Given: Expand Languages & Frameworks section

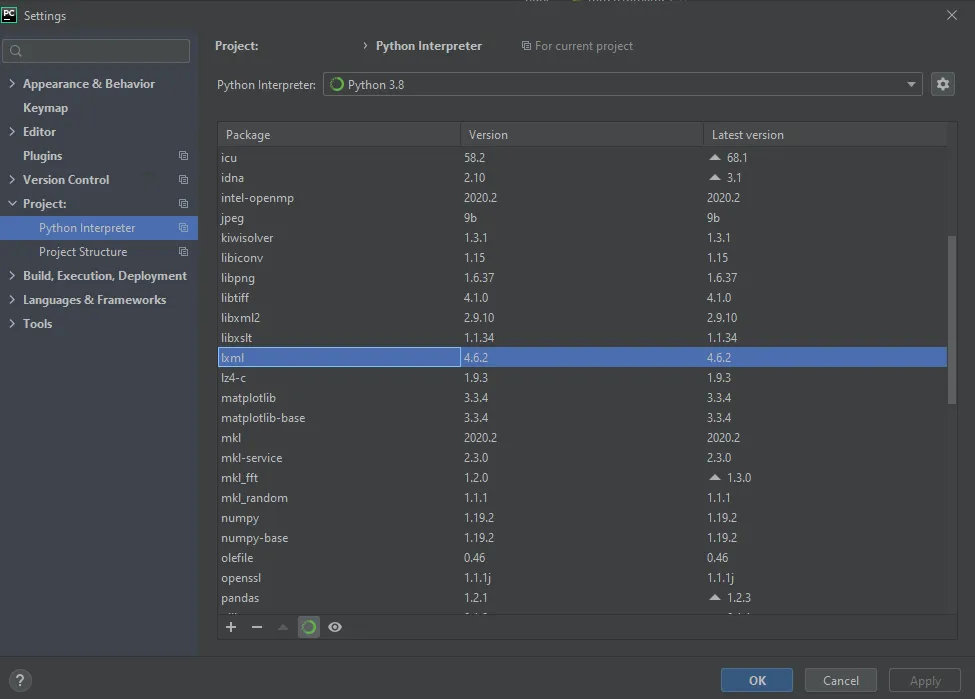Looking at the screenshot, I should click(12, 299).
